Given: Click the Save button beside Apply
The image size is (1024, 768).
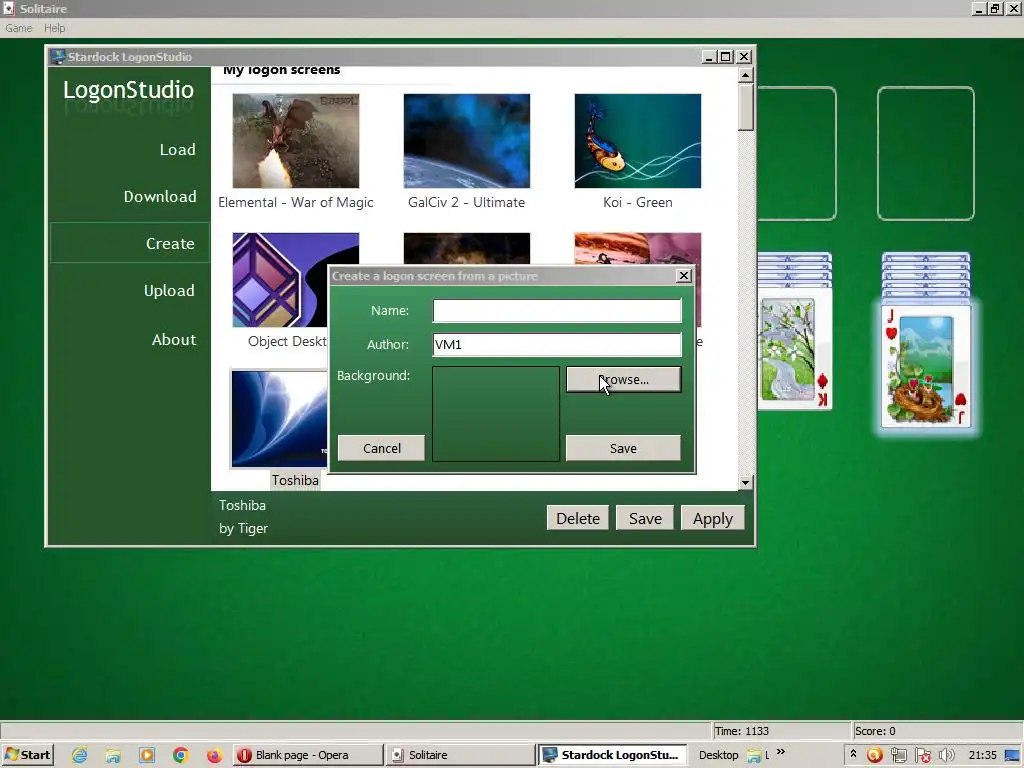Looking at the screenshot, I should (645, 518).
